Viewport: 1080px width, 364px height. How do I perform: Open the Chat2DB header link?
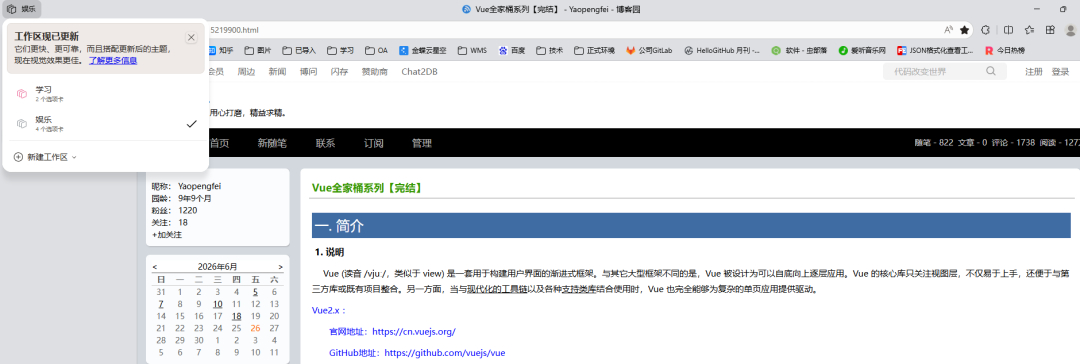point(419,72)
